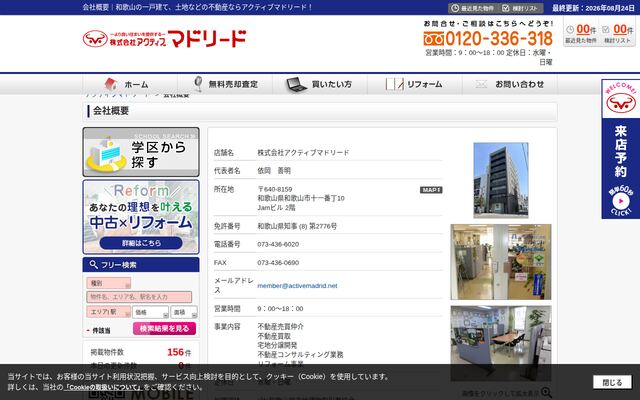Open the 検討リスト button in top bar
This screenshot has height=400, width=640.
520,8
